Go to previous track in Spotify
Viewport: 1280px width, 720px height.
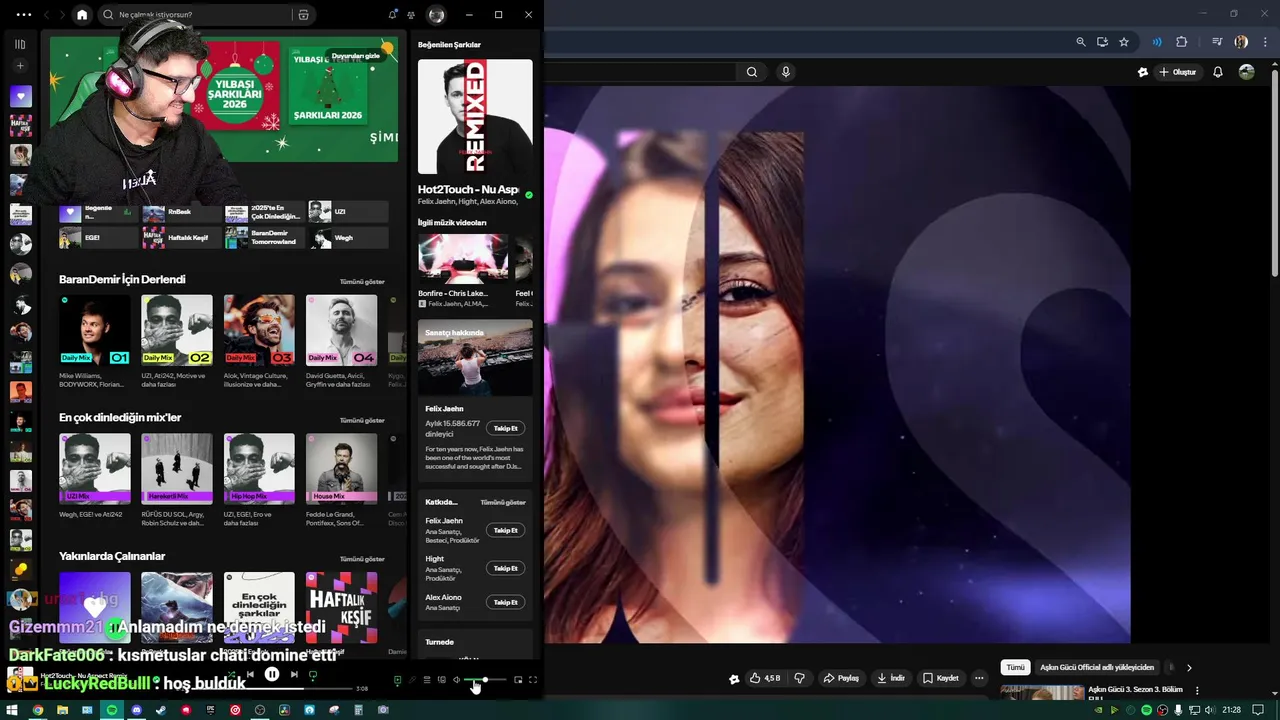click(x=250, y=675)
